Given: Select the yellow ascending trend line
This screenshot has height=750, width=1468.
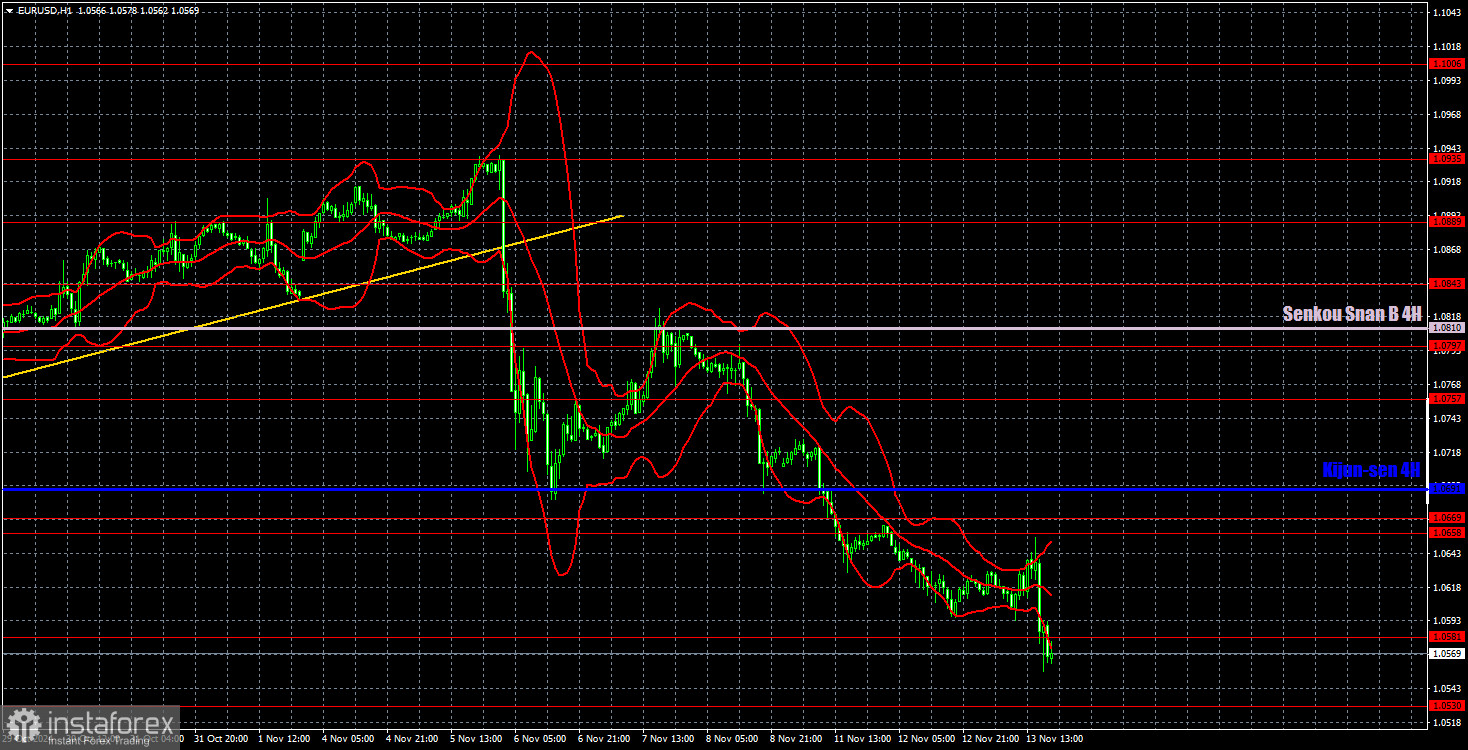Looking at the screenshot, I should (313, 296).
